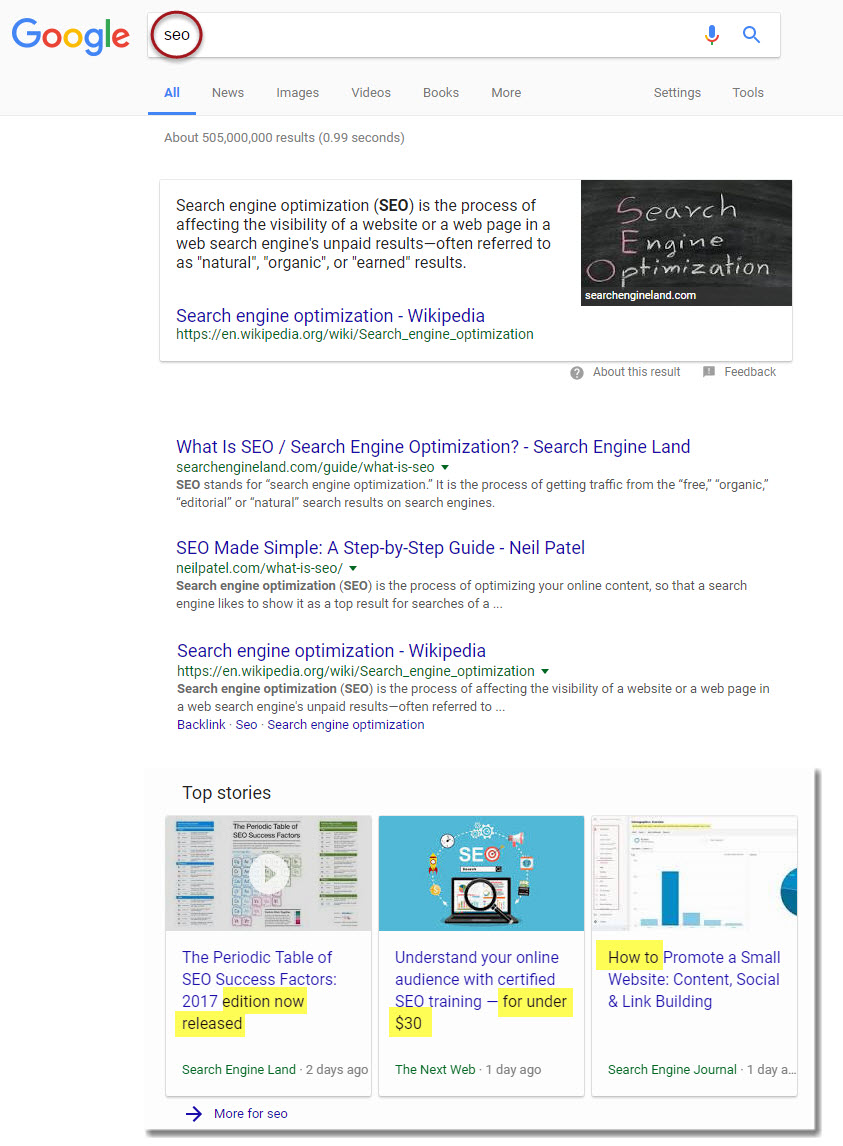Open Periodic Table of SEO Success Factors story
Viewport: 843px width, 1146px height.
point(260,990)
